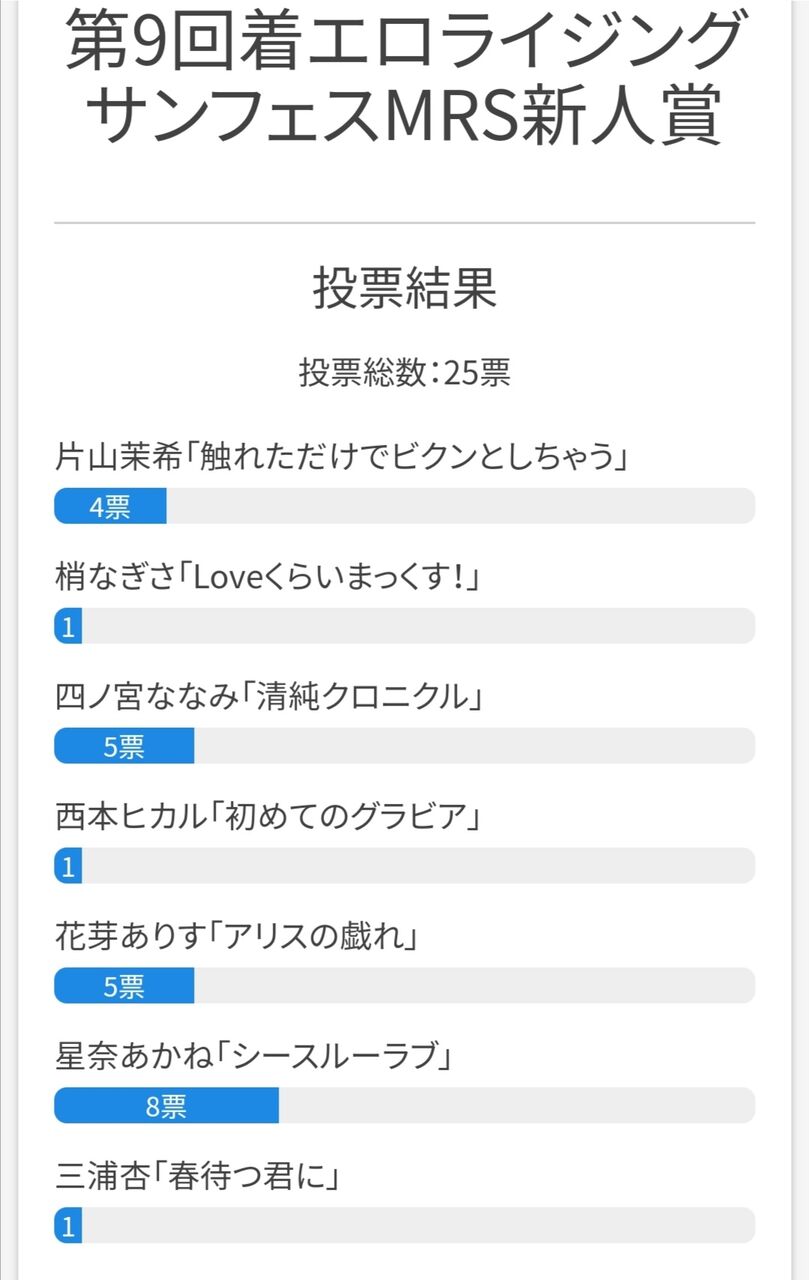Click the 四ノ宮ななみ「清純クロニクル」 entry title

click(x=269, y=697)
